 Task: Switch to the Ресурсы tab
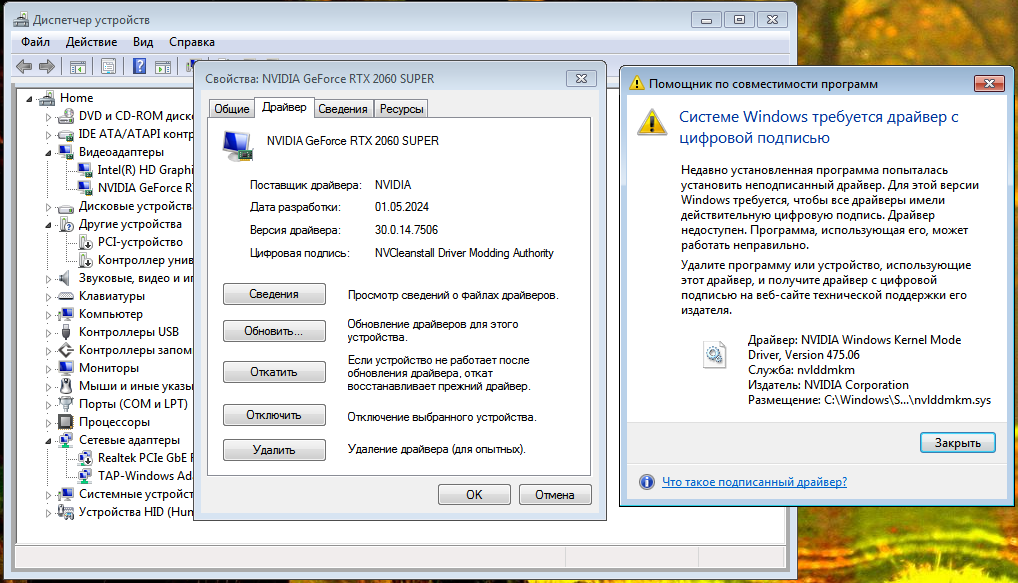(401, 109)
